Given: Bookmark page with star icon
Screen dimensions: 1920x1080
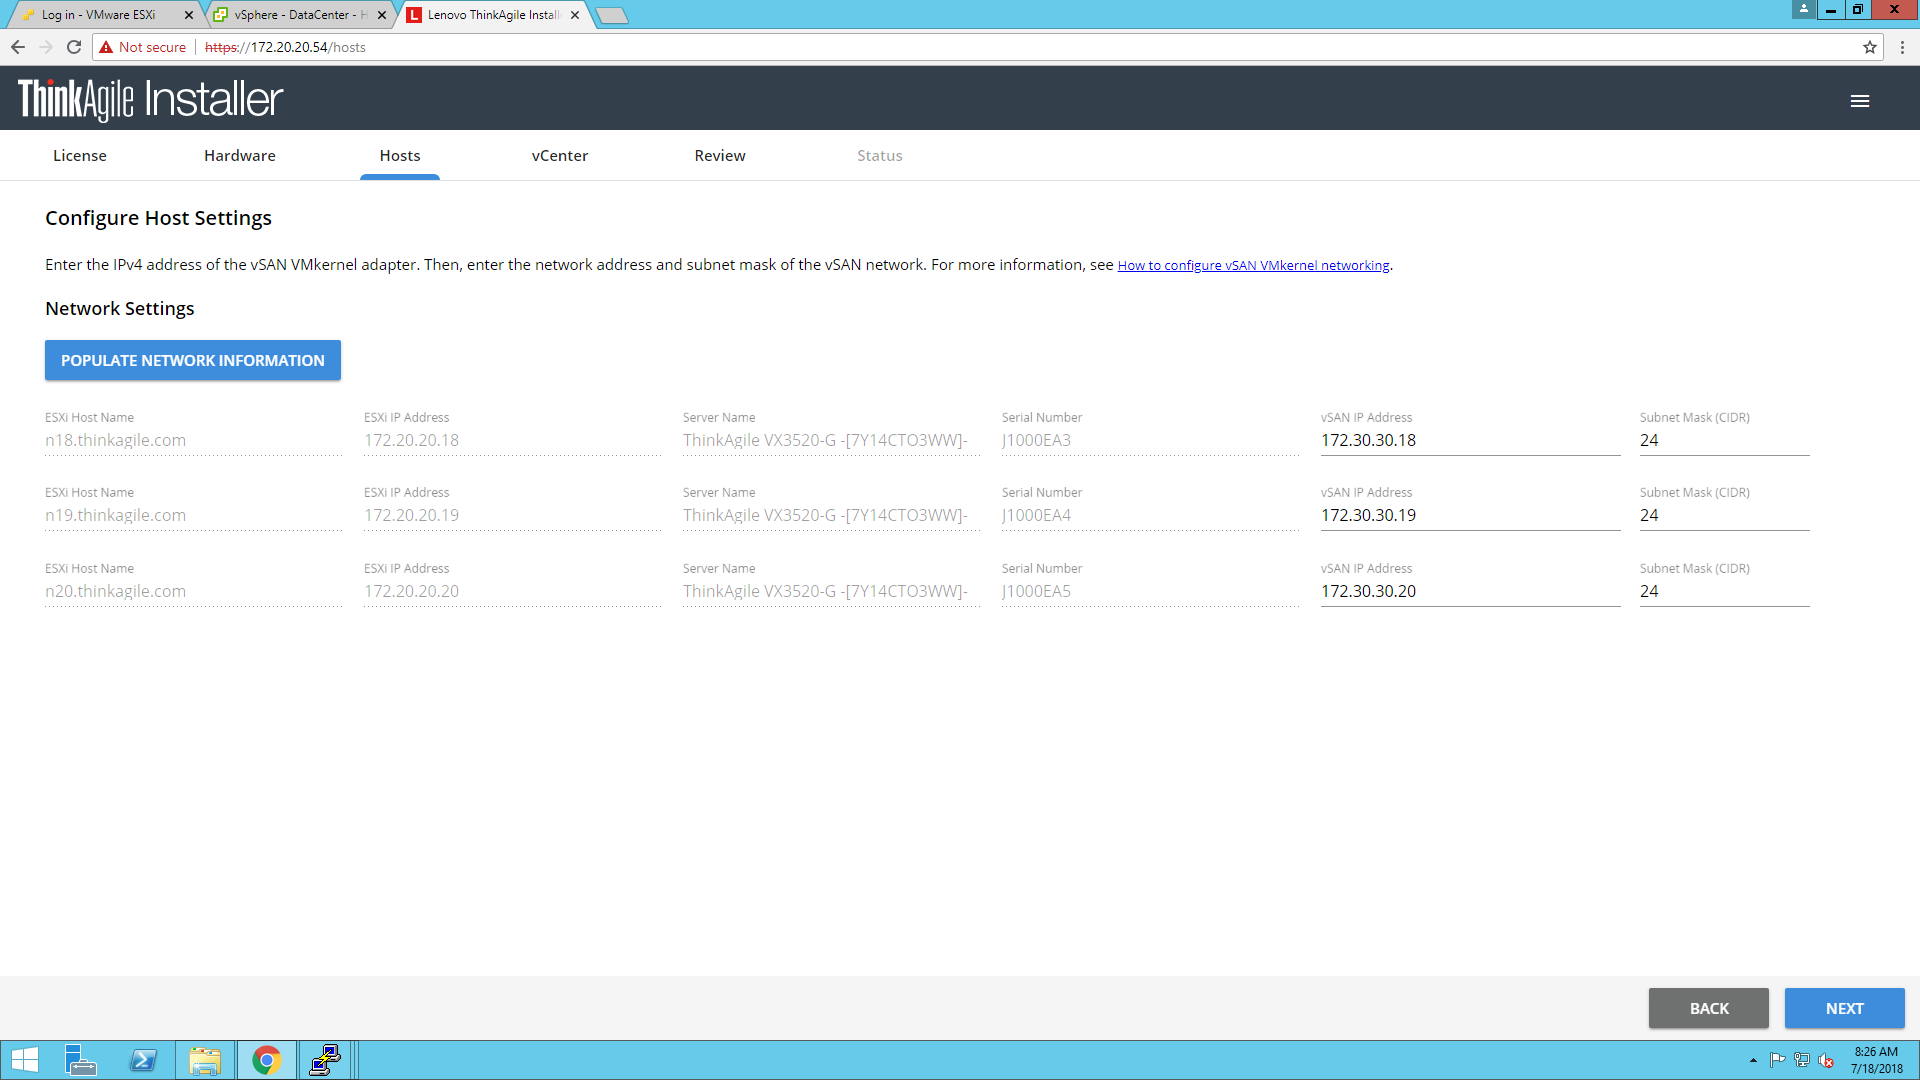Looking at the screenshot, I should [1869, 47].
